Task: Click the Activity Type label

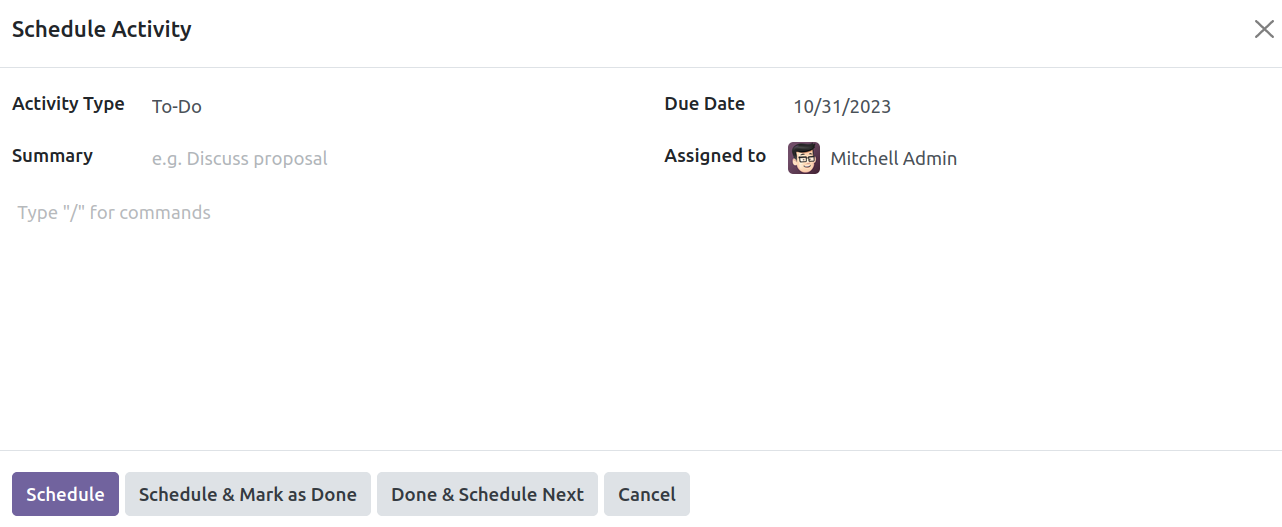Action: tap(68, 104)
